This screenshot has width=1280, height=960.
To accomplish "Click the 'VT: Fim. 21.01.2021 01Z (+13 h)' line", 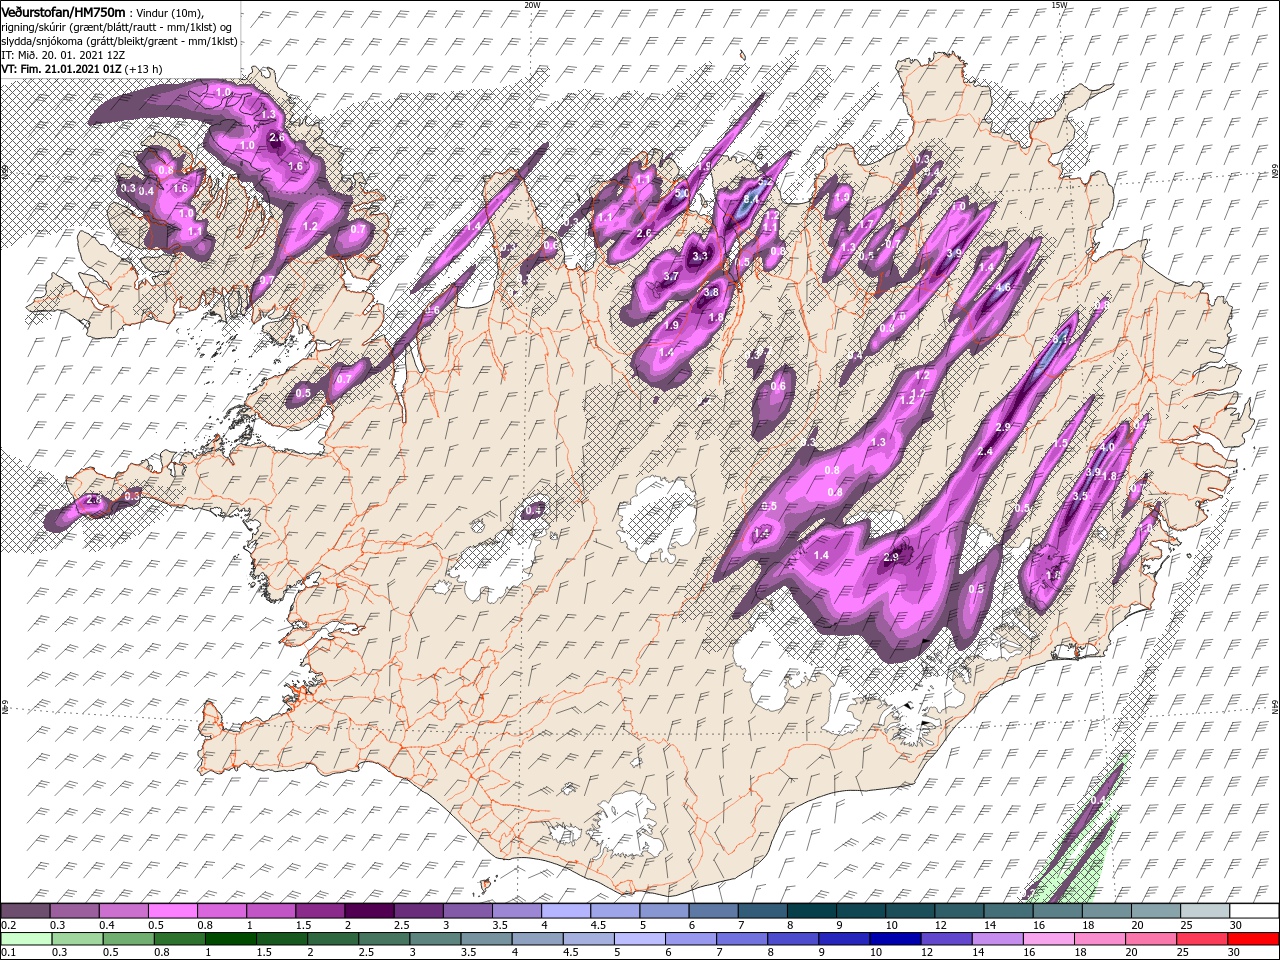I will (x=82, y=69).
